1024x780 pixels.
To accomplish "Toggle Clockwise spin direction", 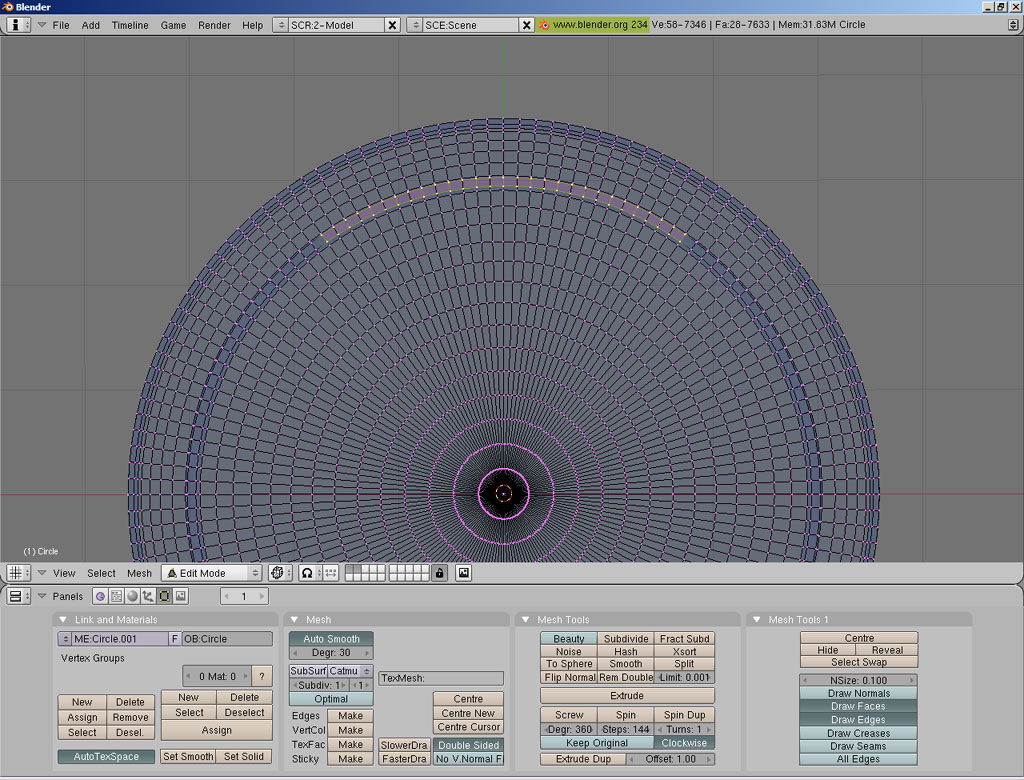I will (684, 743).
